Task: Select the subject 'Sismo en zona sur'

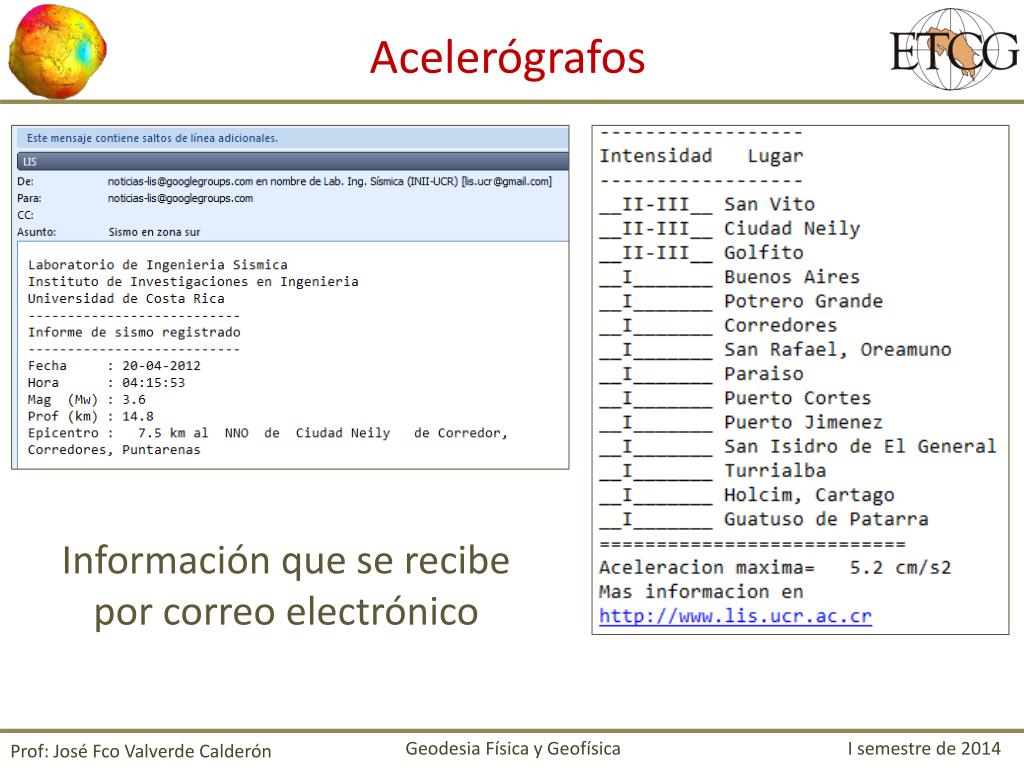Action: click(x=154, y=232)
